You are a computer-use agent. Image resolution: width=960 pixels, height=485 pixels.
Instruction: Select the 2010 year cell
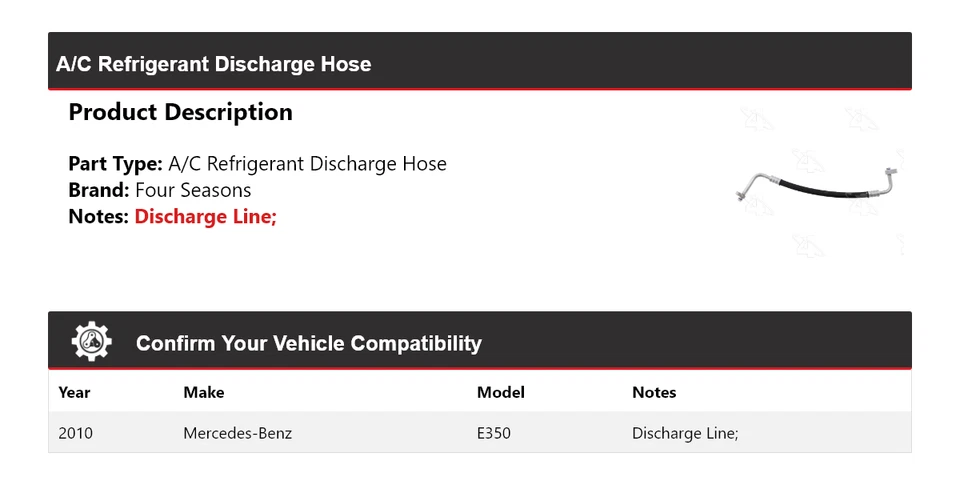coord(76,433)
